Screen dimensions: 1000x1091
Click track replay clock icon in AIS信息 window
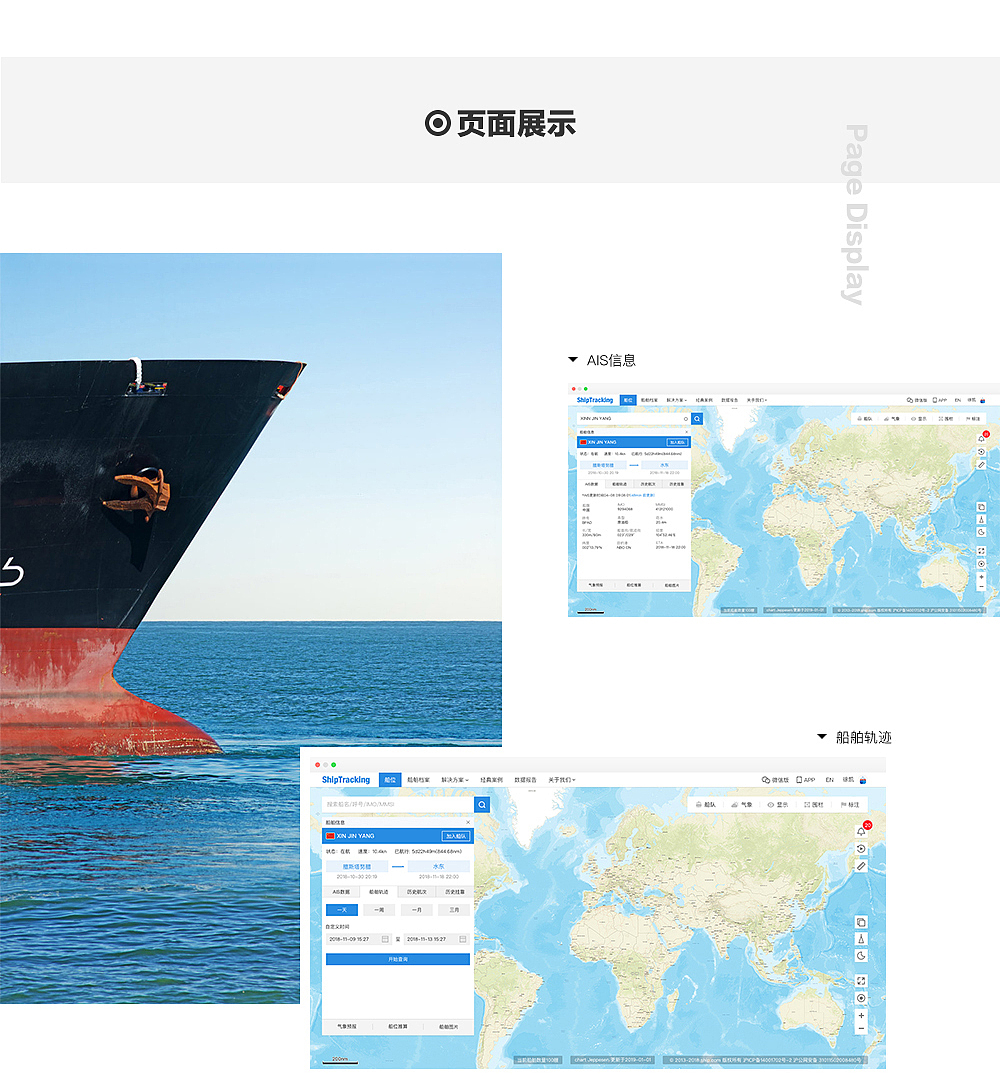(x=981, y=452)
